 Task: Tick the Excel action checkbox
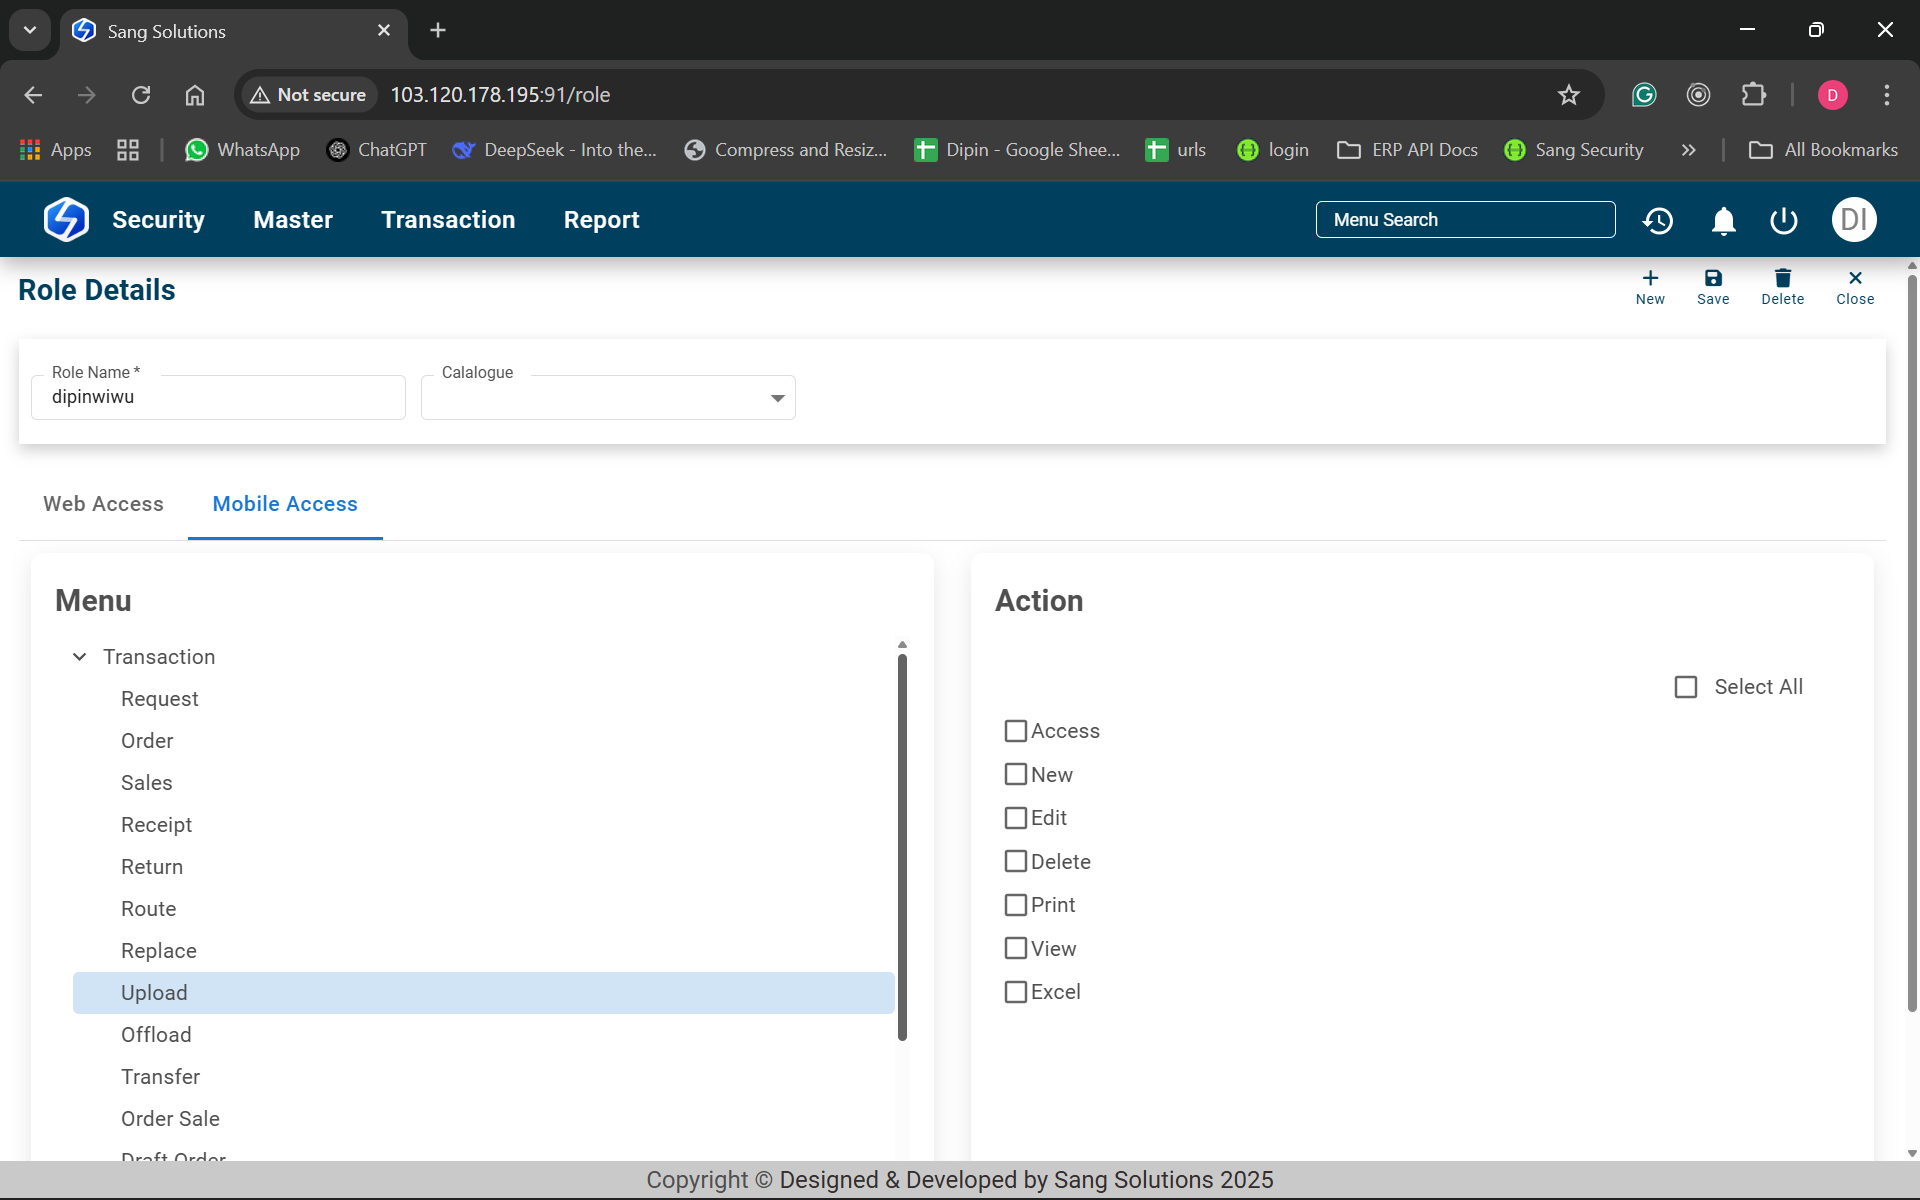coord(1016,992)
